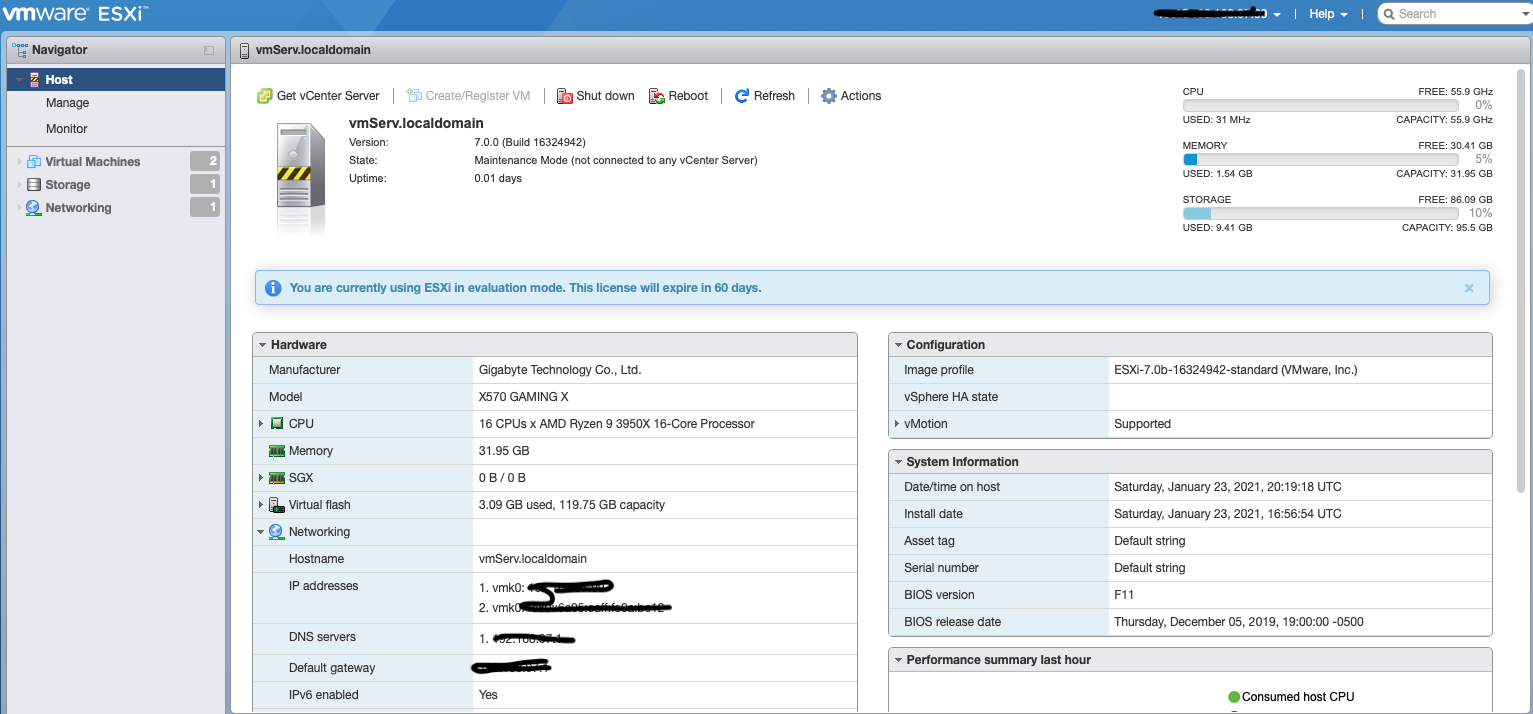Collapse the Networking hardware row
This screenshot has width=1533, height=714.
[x=261, y=532]
